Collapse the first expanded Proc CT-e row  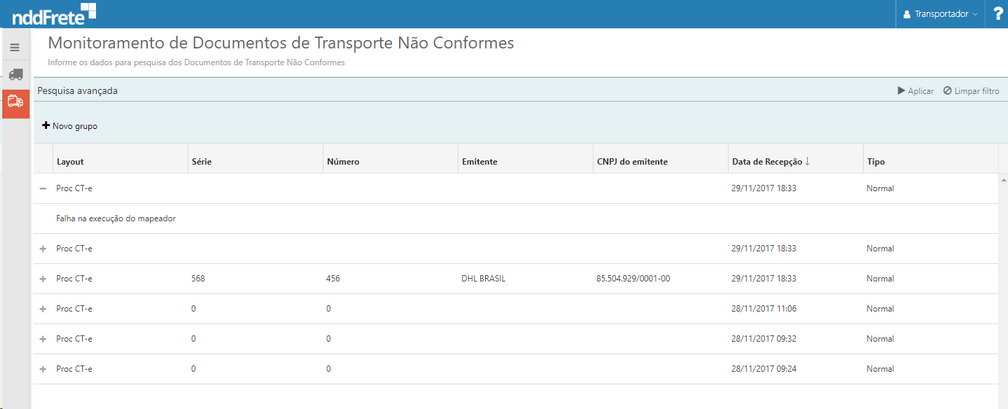(43, 188)
